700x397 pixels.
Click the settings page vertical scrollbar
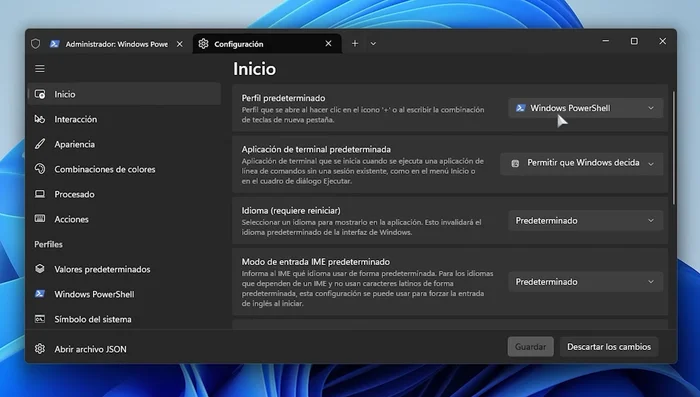click(674, 147)
